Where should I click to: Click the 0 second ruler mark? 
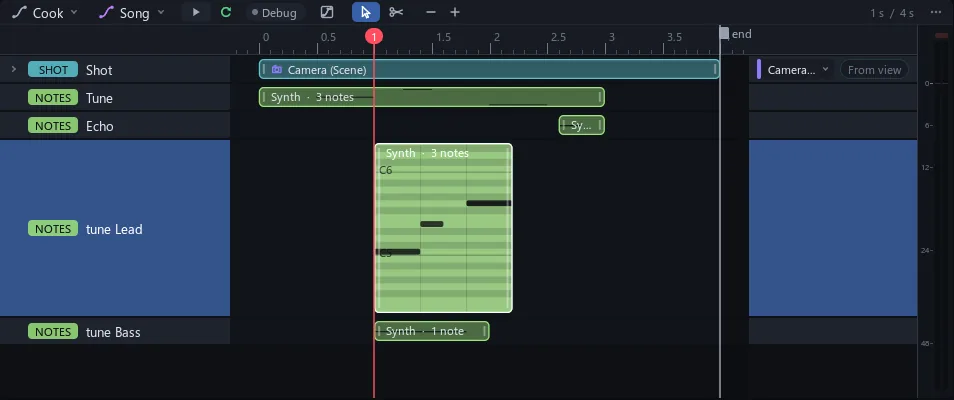tap(265, 37)
